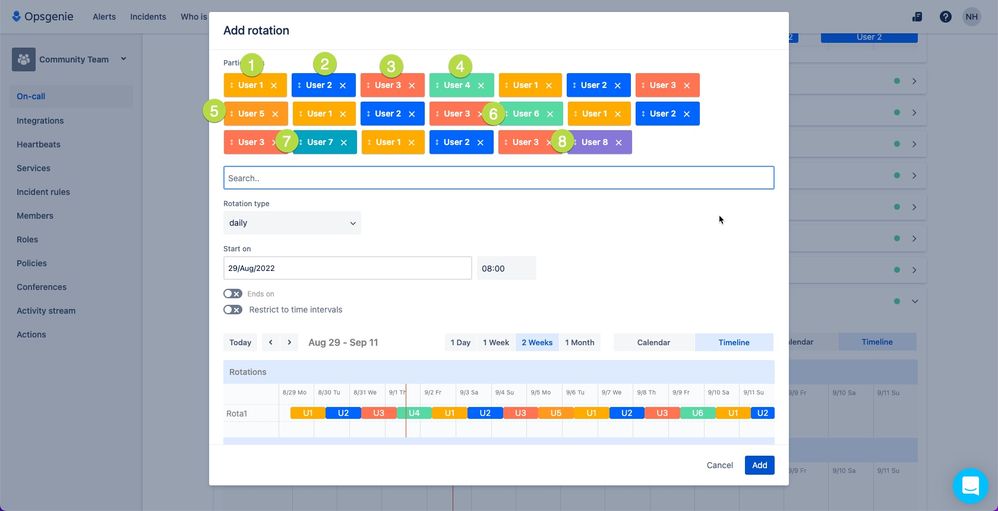Click the Community Team avatar icon
998x511 pixels.
[x=24, y=59]
